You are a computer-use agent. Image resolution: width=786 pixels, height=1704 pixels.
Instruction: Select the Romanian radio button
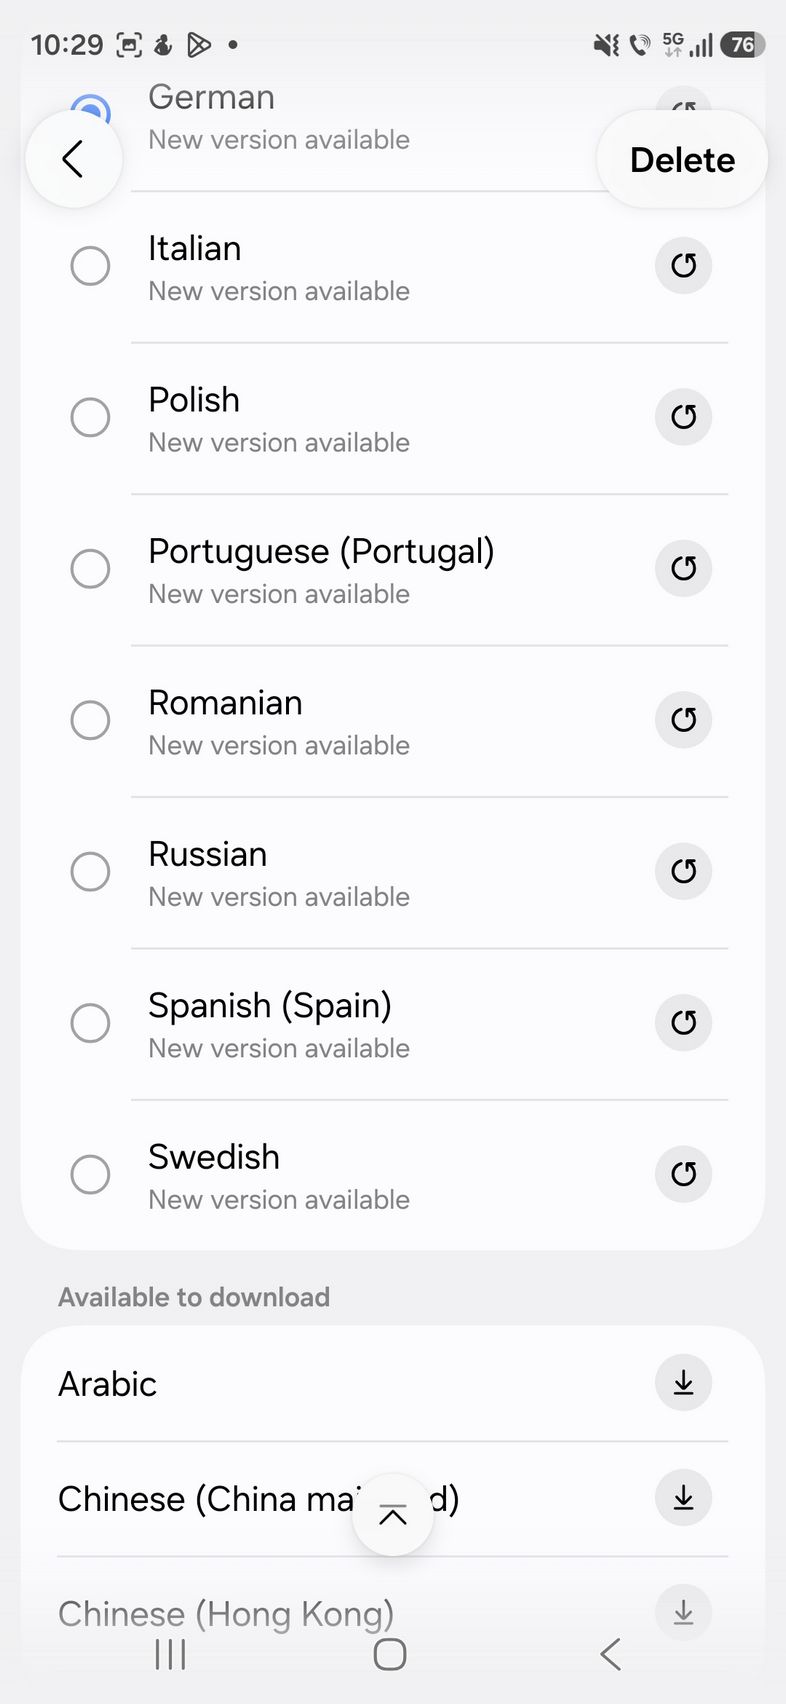pyautogui.click(x=90, y=720)
